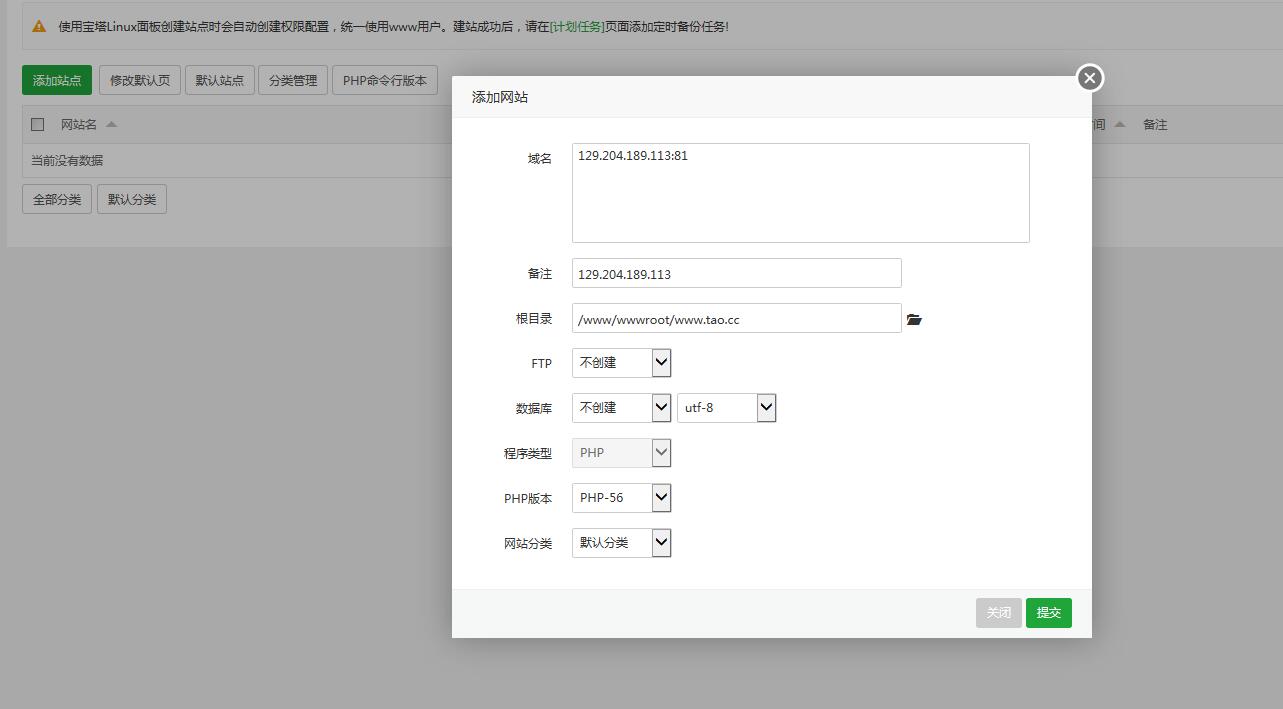Screen dimensions: 1283x709
Task: Expand the 数据库 creation dropdown
Action: 621,408
